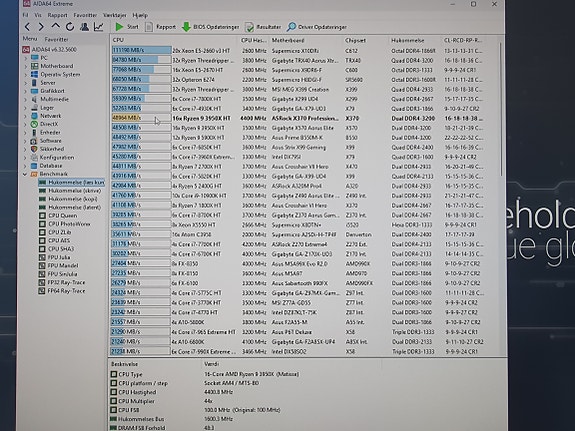Open BIOS Opdateringer download icon
The width and height of the screenshot is (575, 431).
point(186,27)
